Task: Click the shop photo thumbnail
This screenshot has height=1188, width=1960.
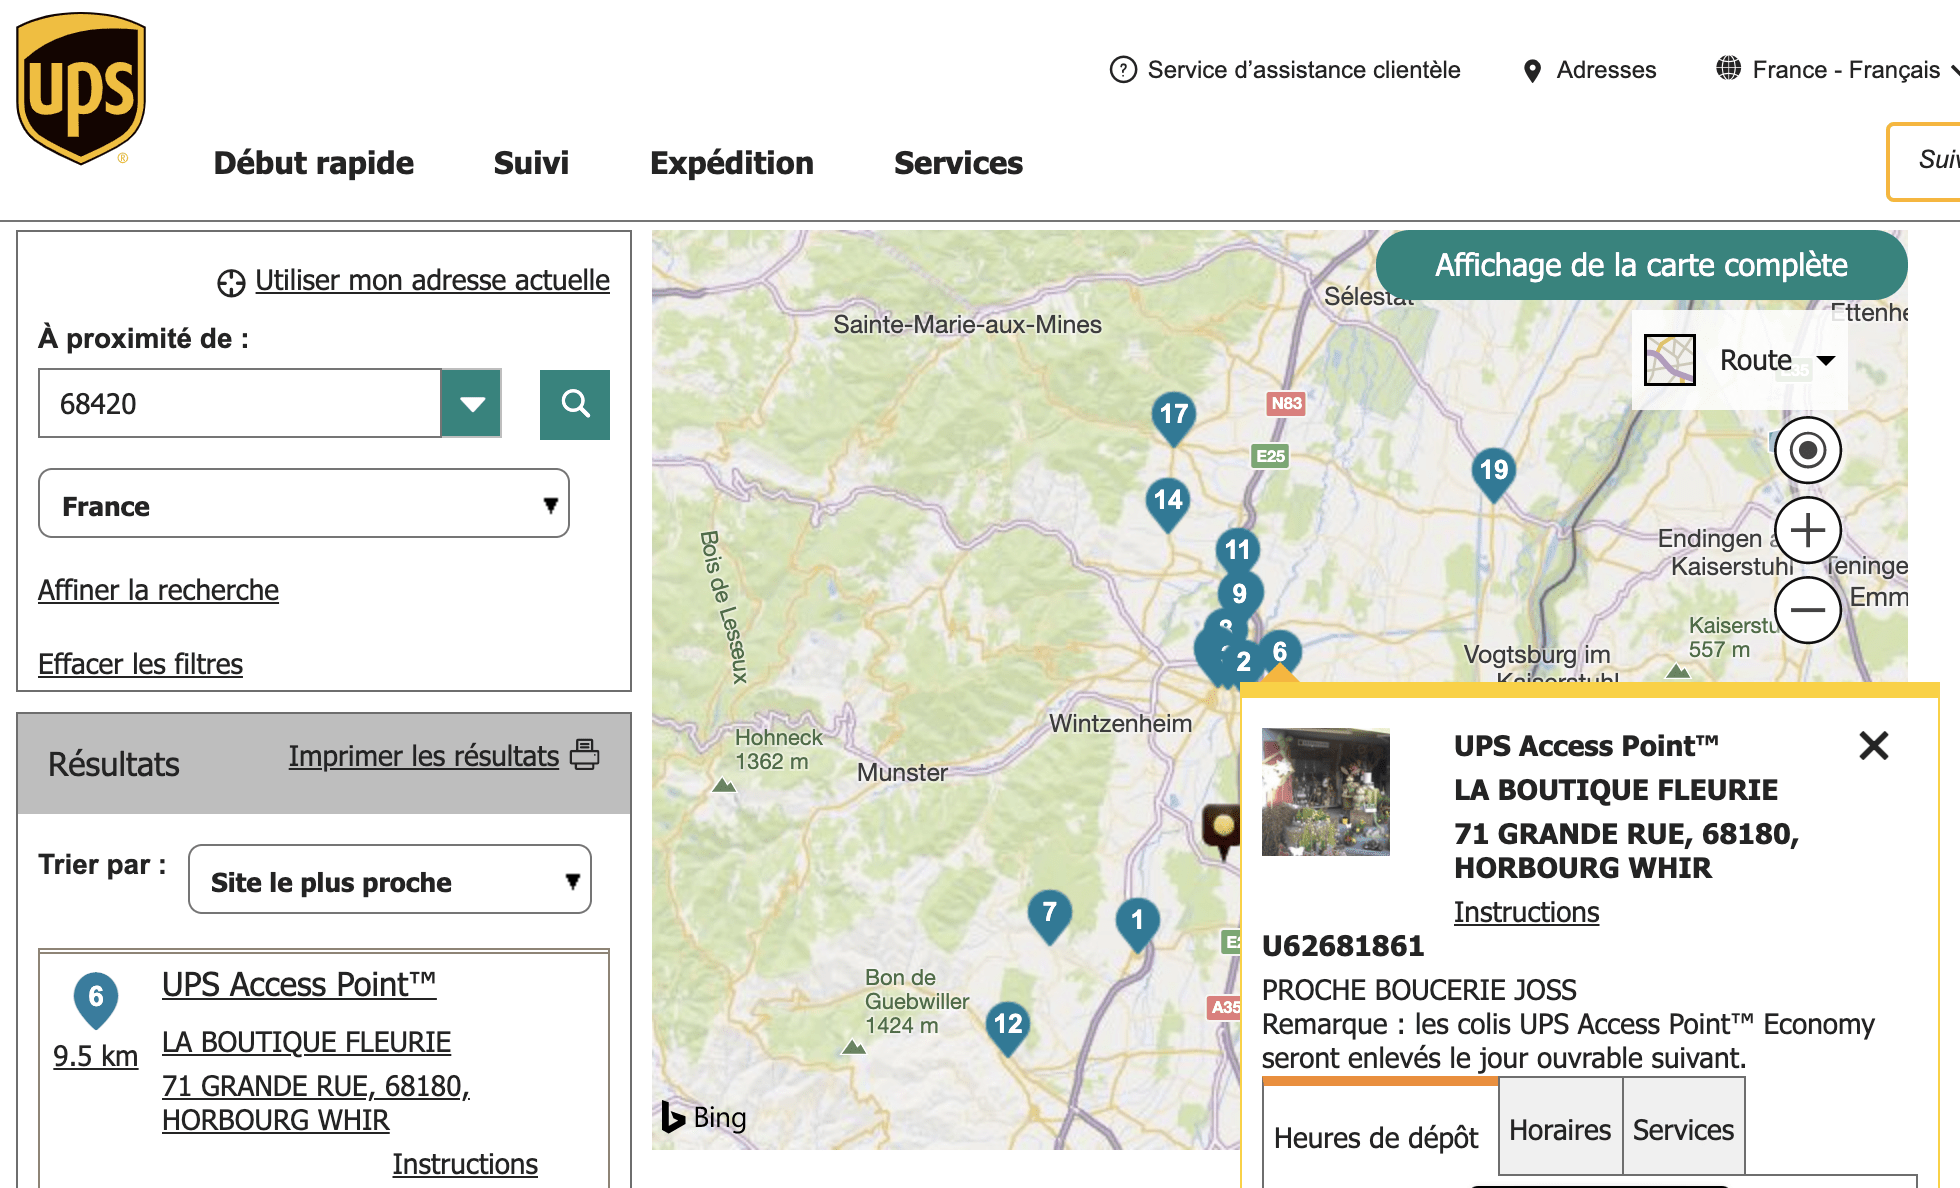Action: 1326,792
